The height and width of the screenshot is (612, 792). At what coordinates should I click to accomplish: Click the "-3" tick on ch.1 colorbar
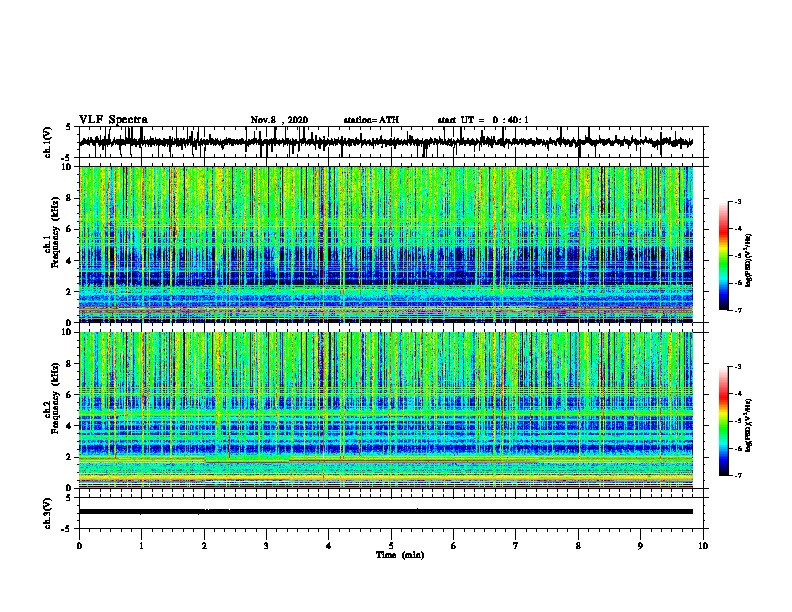click(737, 201)
